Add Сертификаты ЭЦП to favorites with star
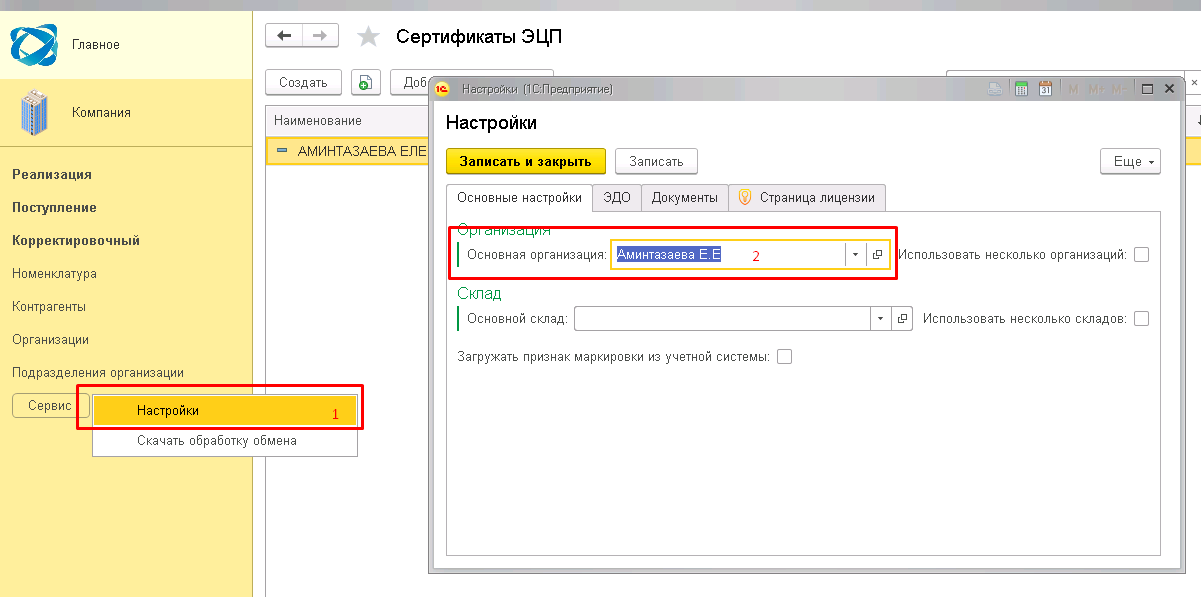The height and width of the screenshot is (597, 1201). coord(369,37)
